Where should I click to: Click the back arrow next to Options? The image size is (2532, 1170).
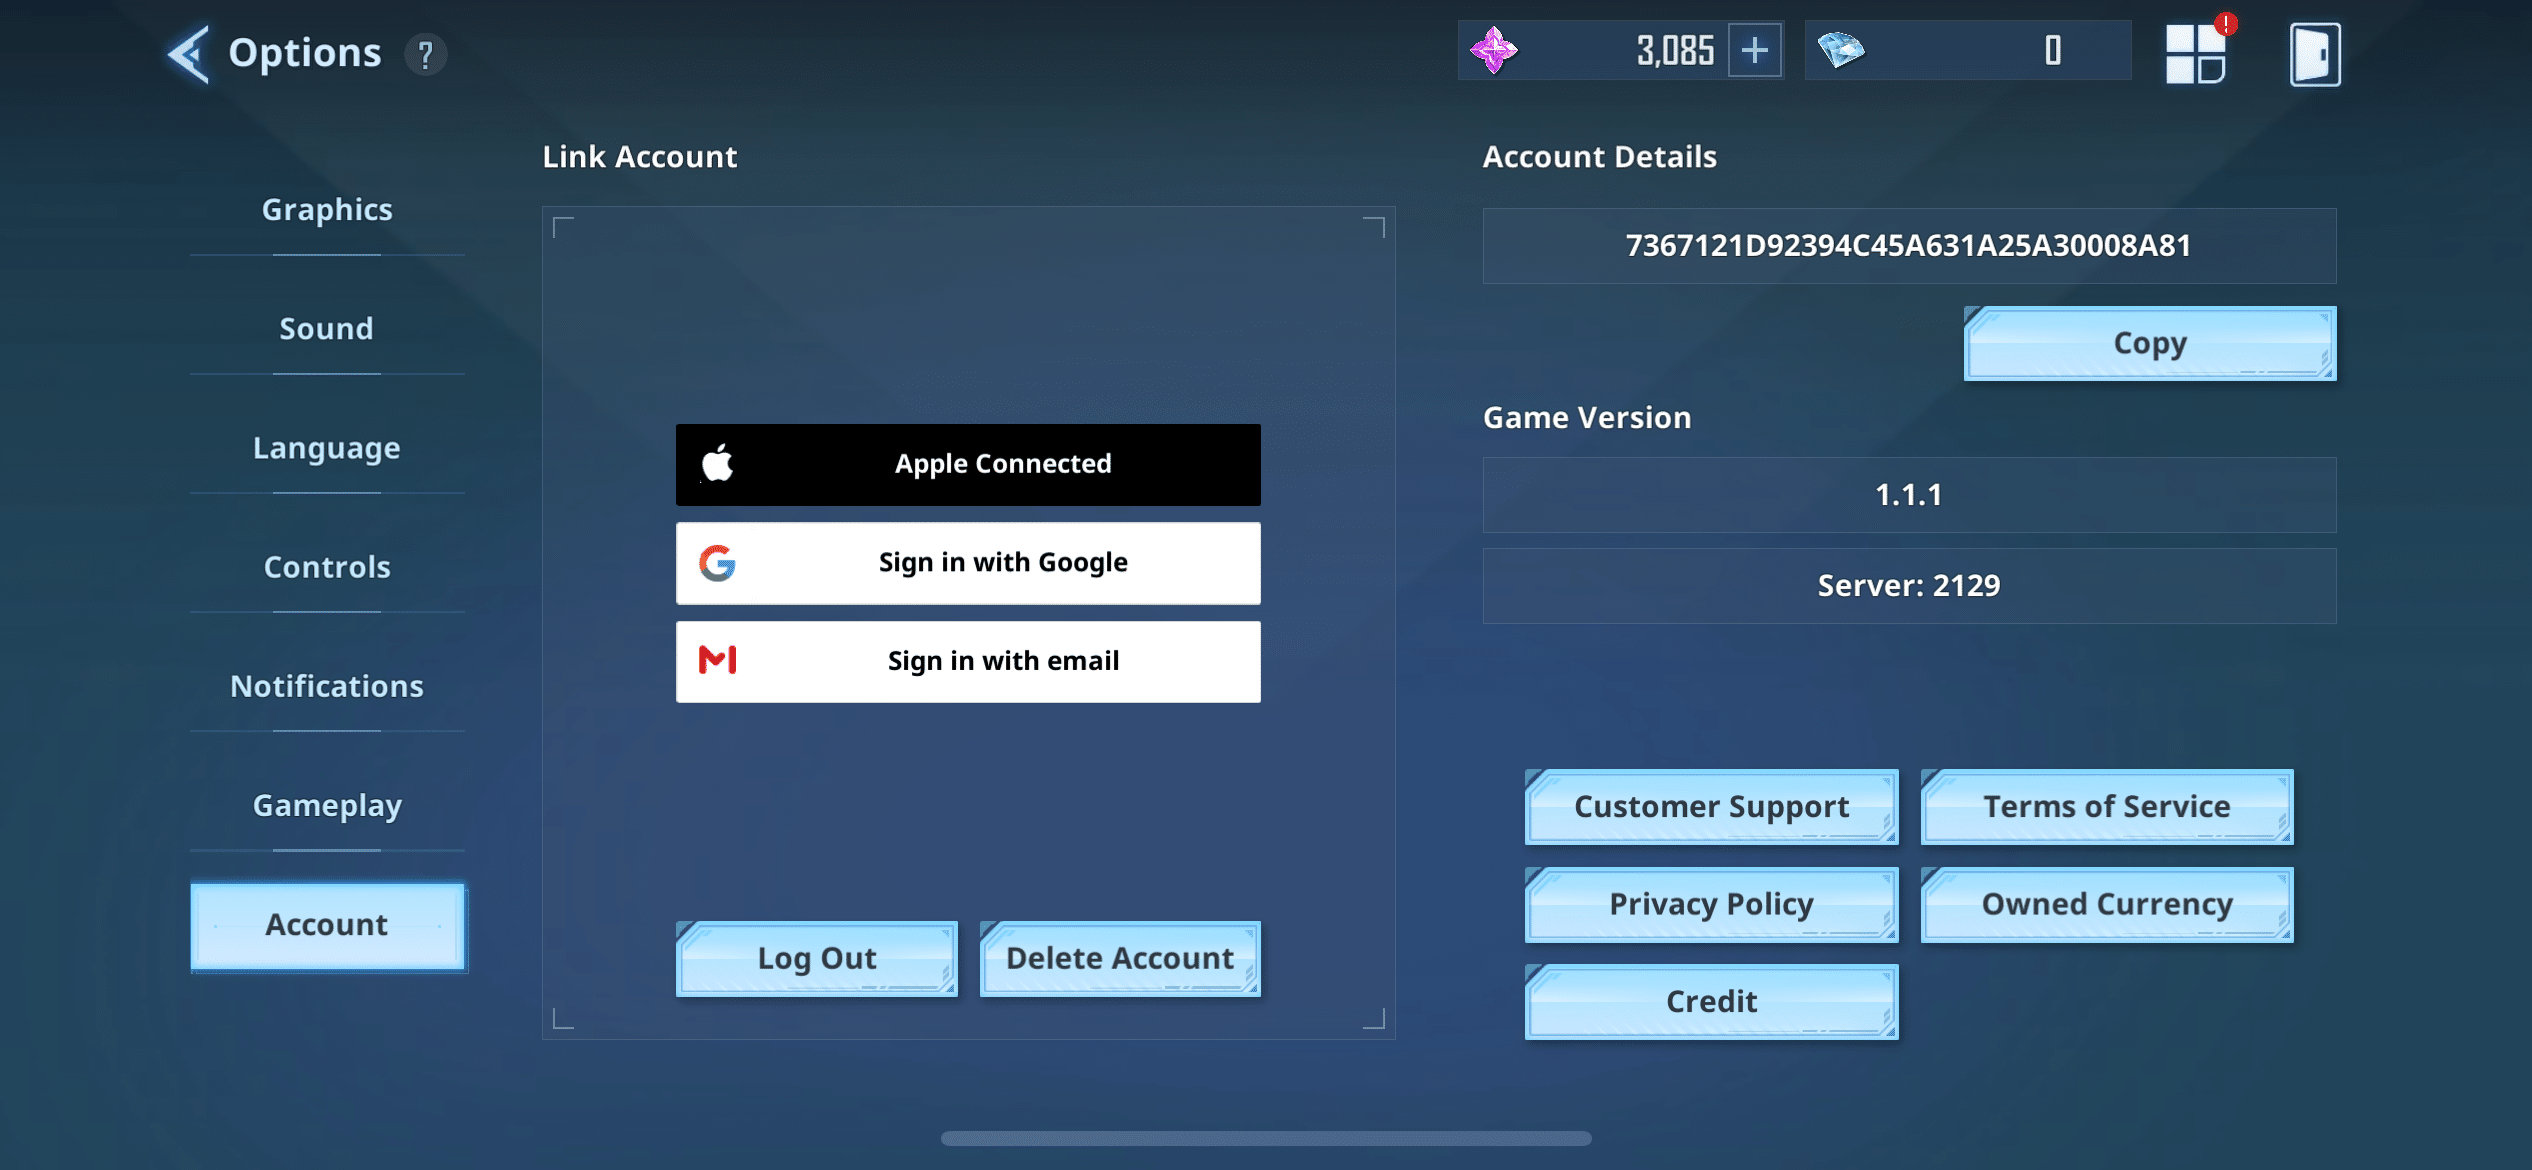[189, 53]
